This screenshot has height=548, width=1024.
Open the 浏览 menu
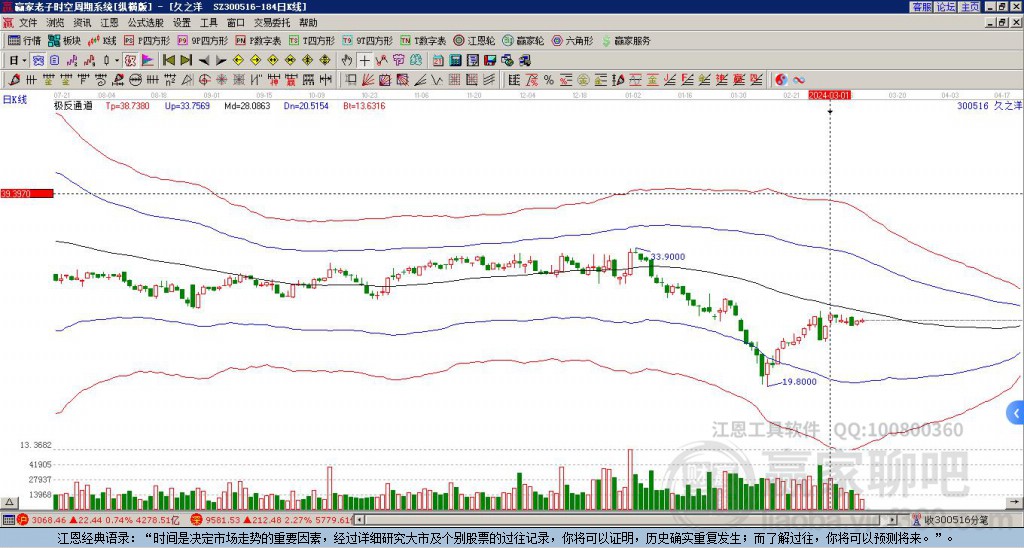tap(56, 23)
